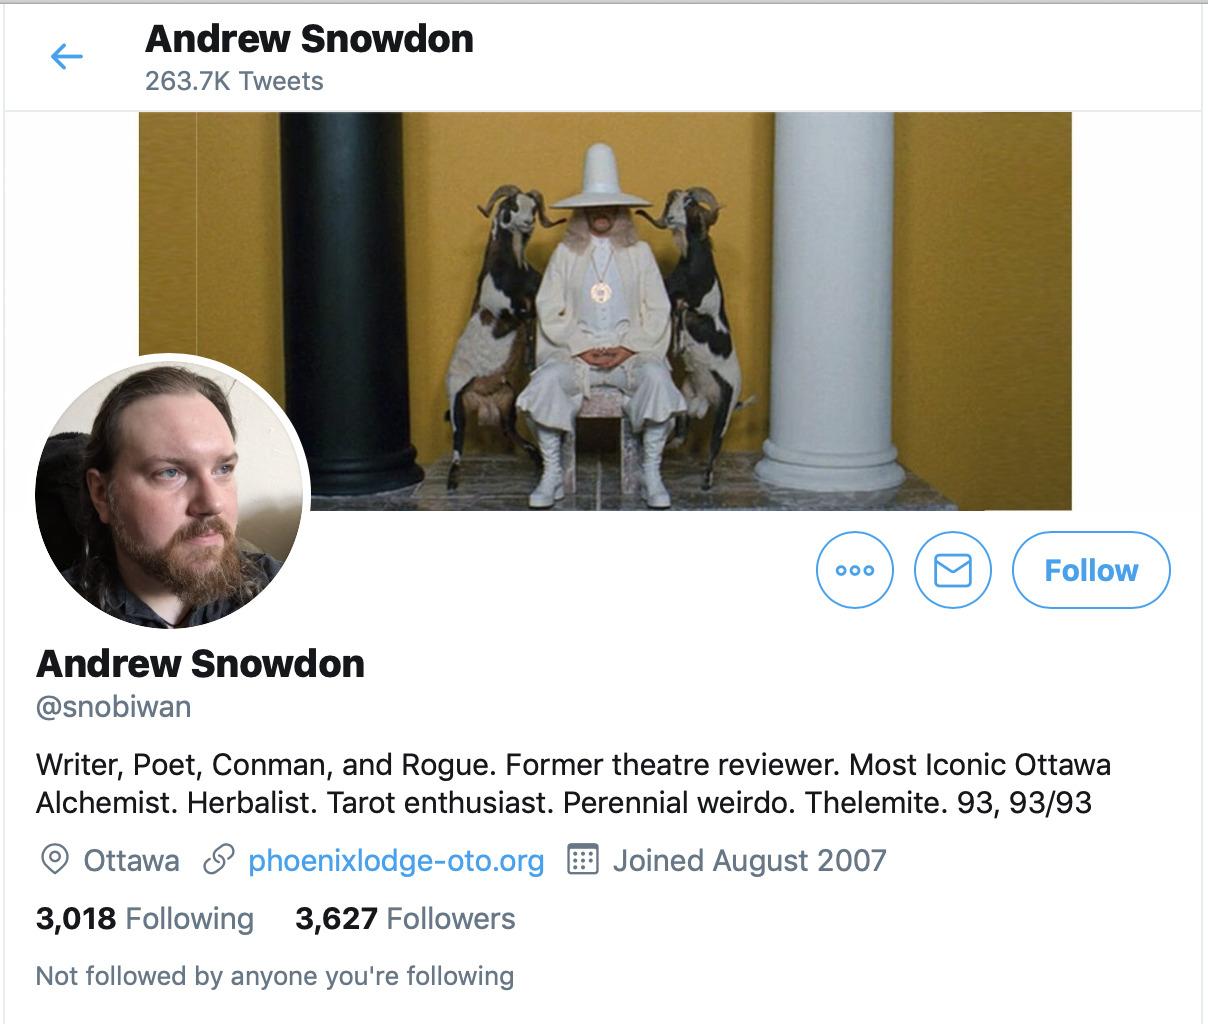1208x1024 pixels.
Task: Open the three-dot more options button
Action: coord(855,570)
